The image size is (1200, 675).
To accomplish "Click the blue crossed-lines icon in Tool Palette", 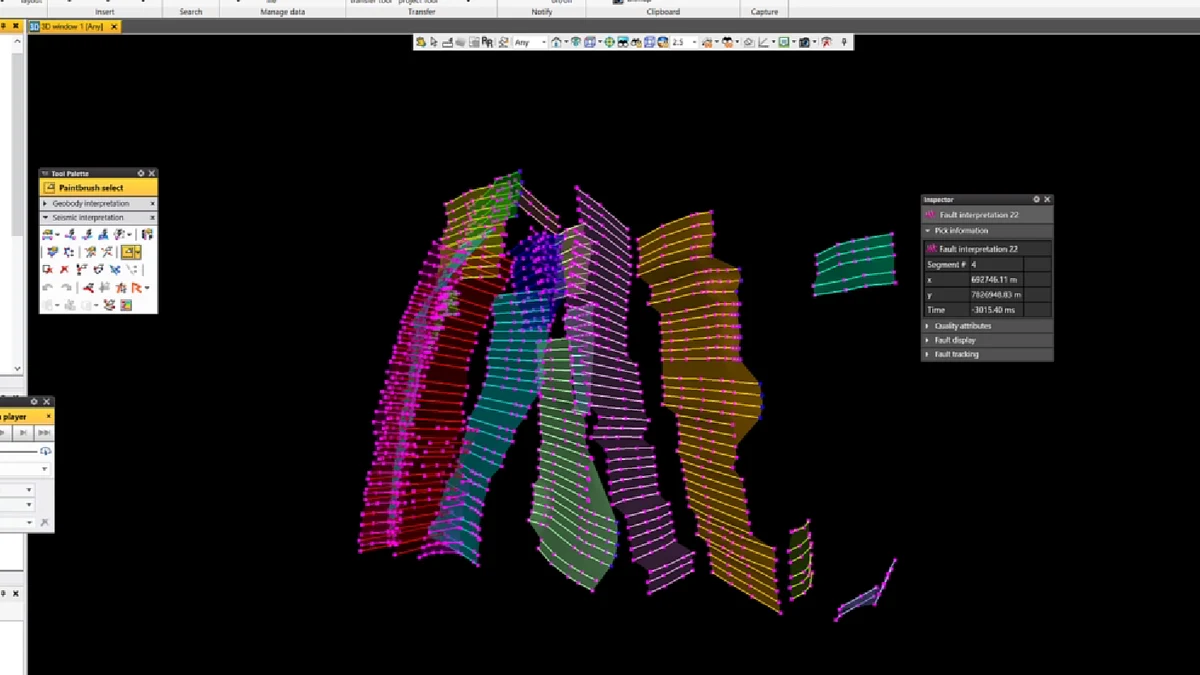I will point(115,269).
